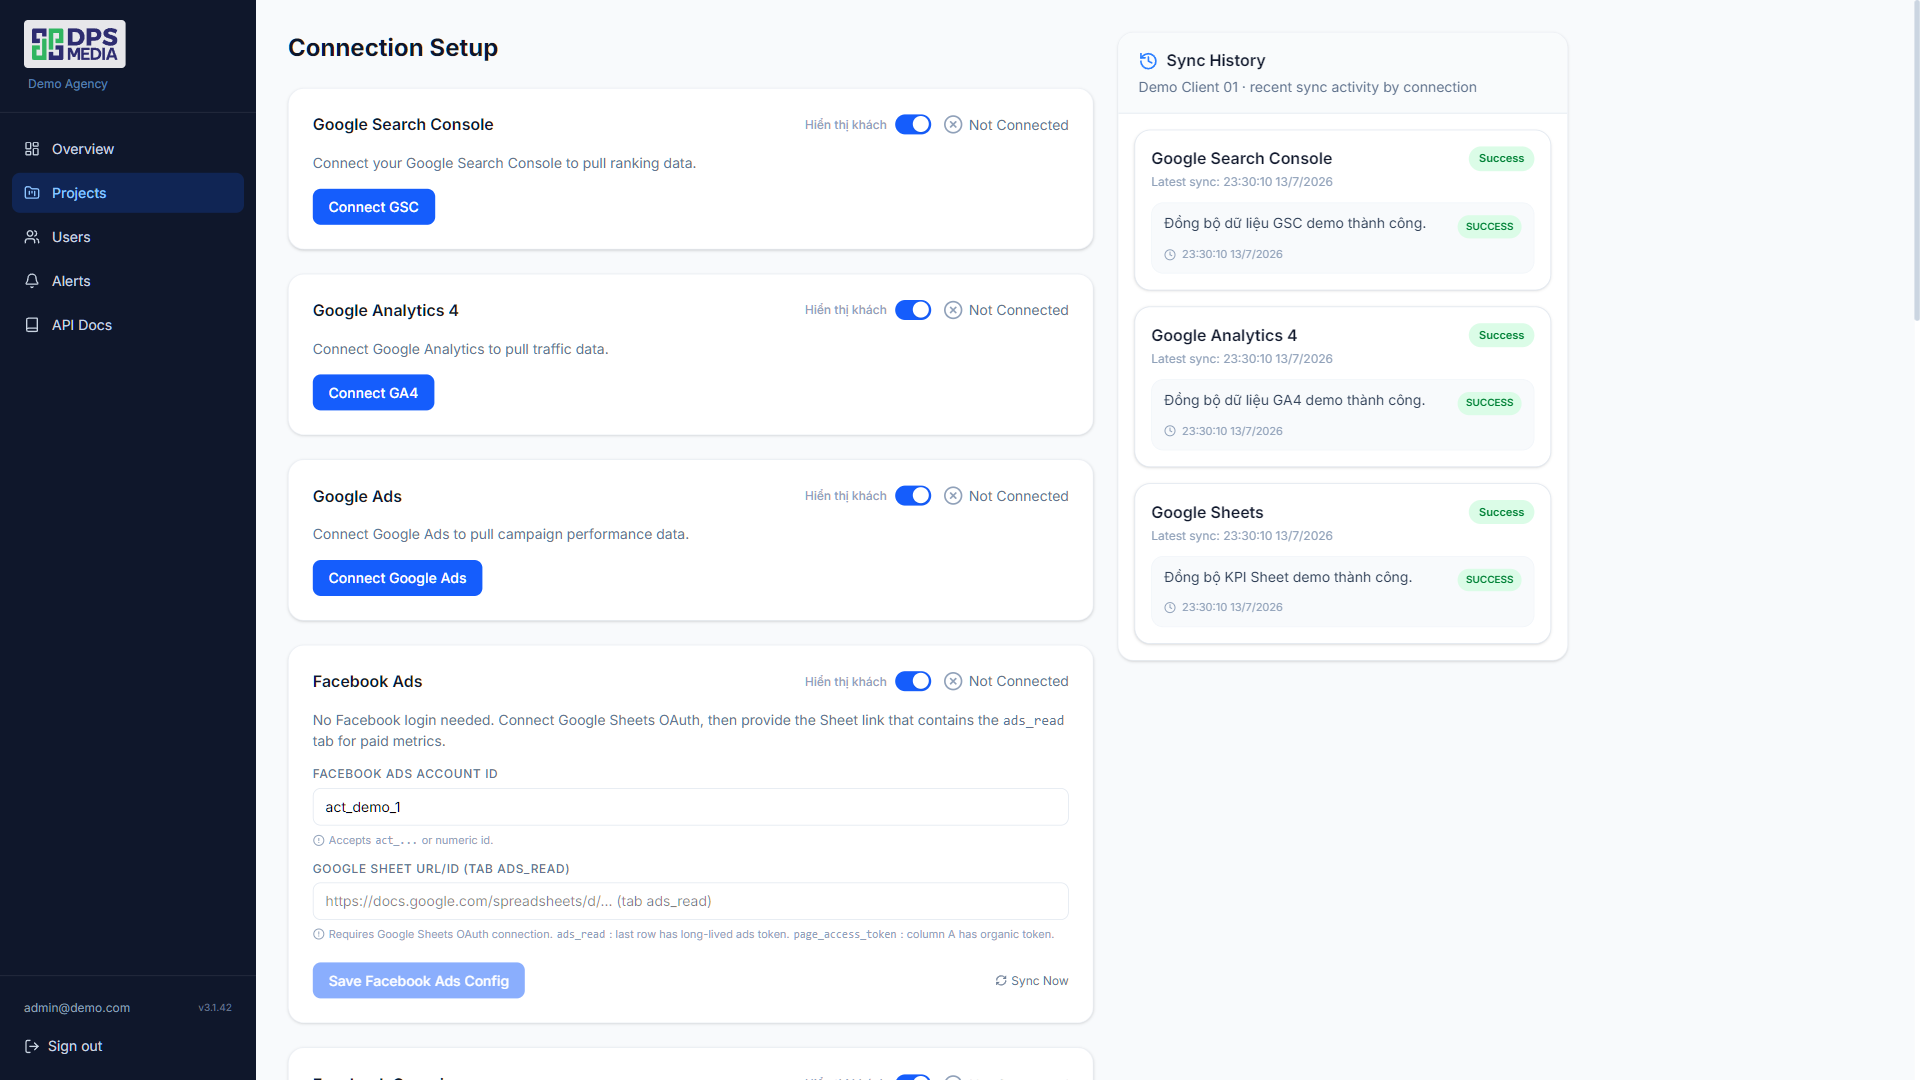This screenshot has height=1080, width=1920.
Task: Click the Google Sheets sync card title
Action: tap(1207, 513)
